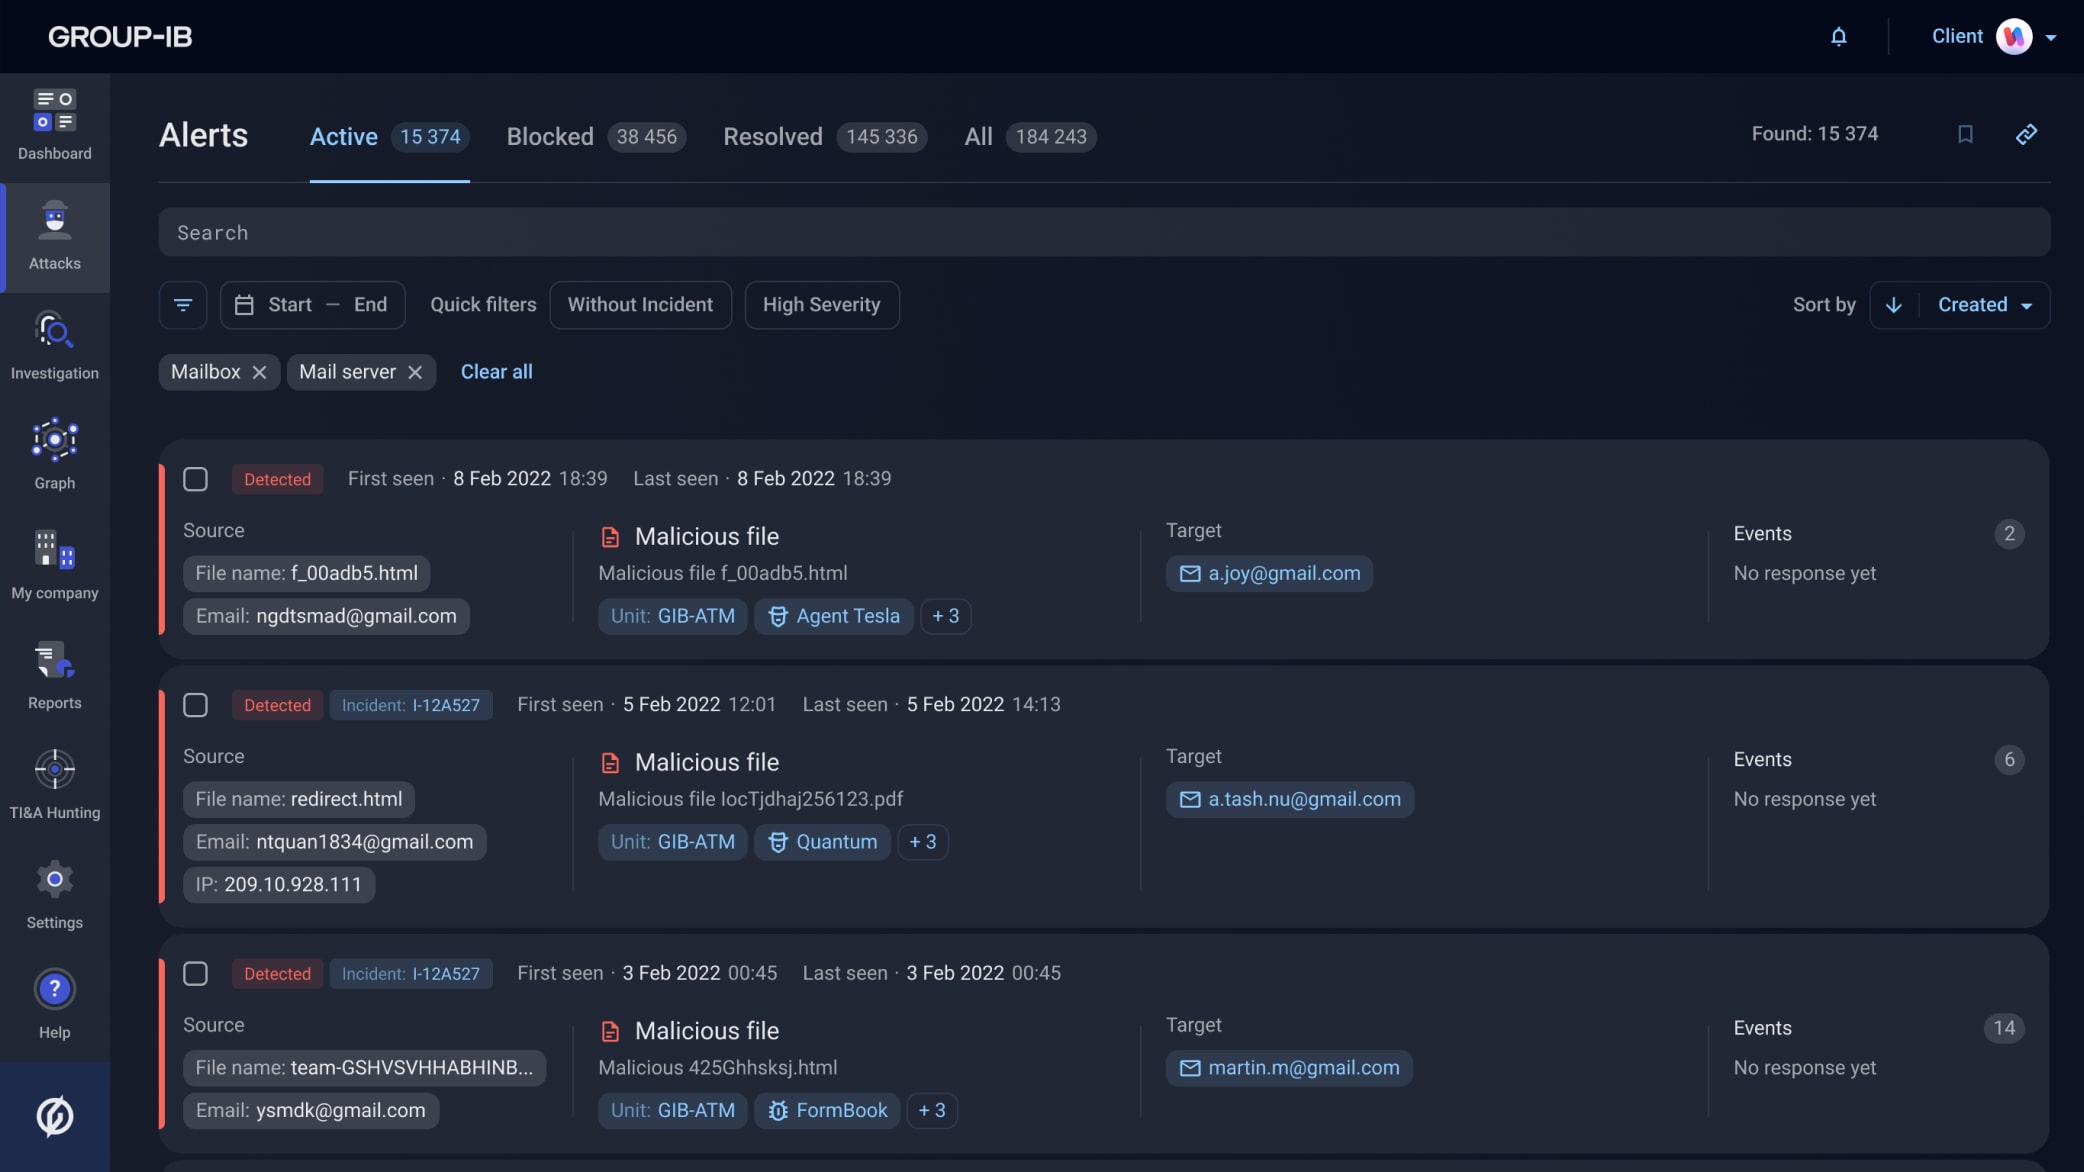This screenshot has height=1172, width=2084.
Task: Open the Created sort-by dropdown
Action: 1984,305
